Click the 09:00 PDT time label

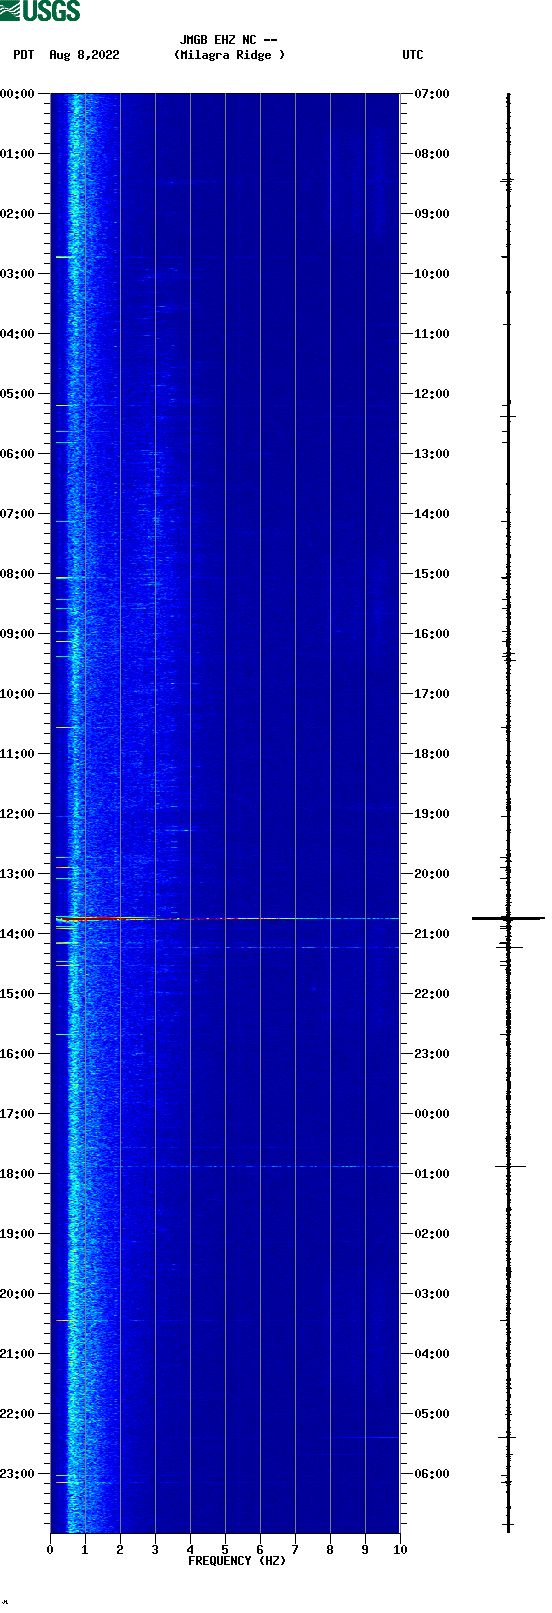pyautogui.click(x=18, y=634)
